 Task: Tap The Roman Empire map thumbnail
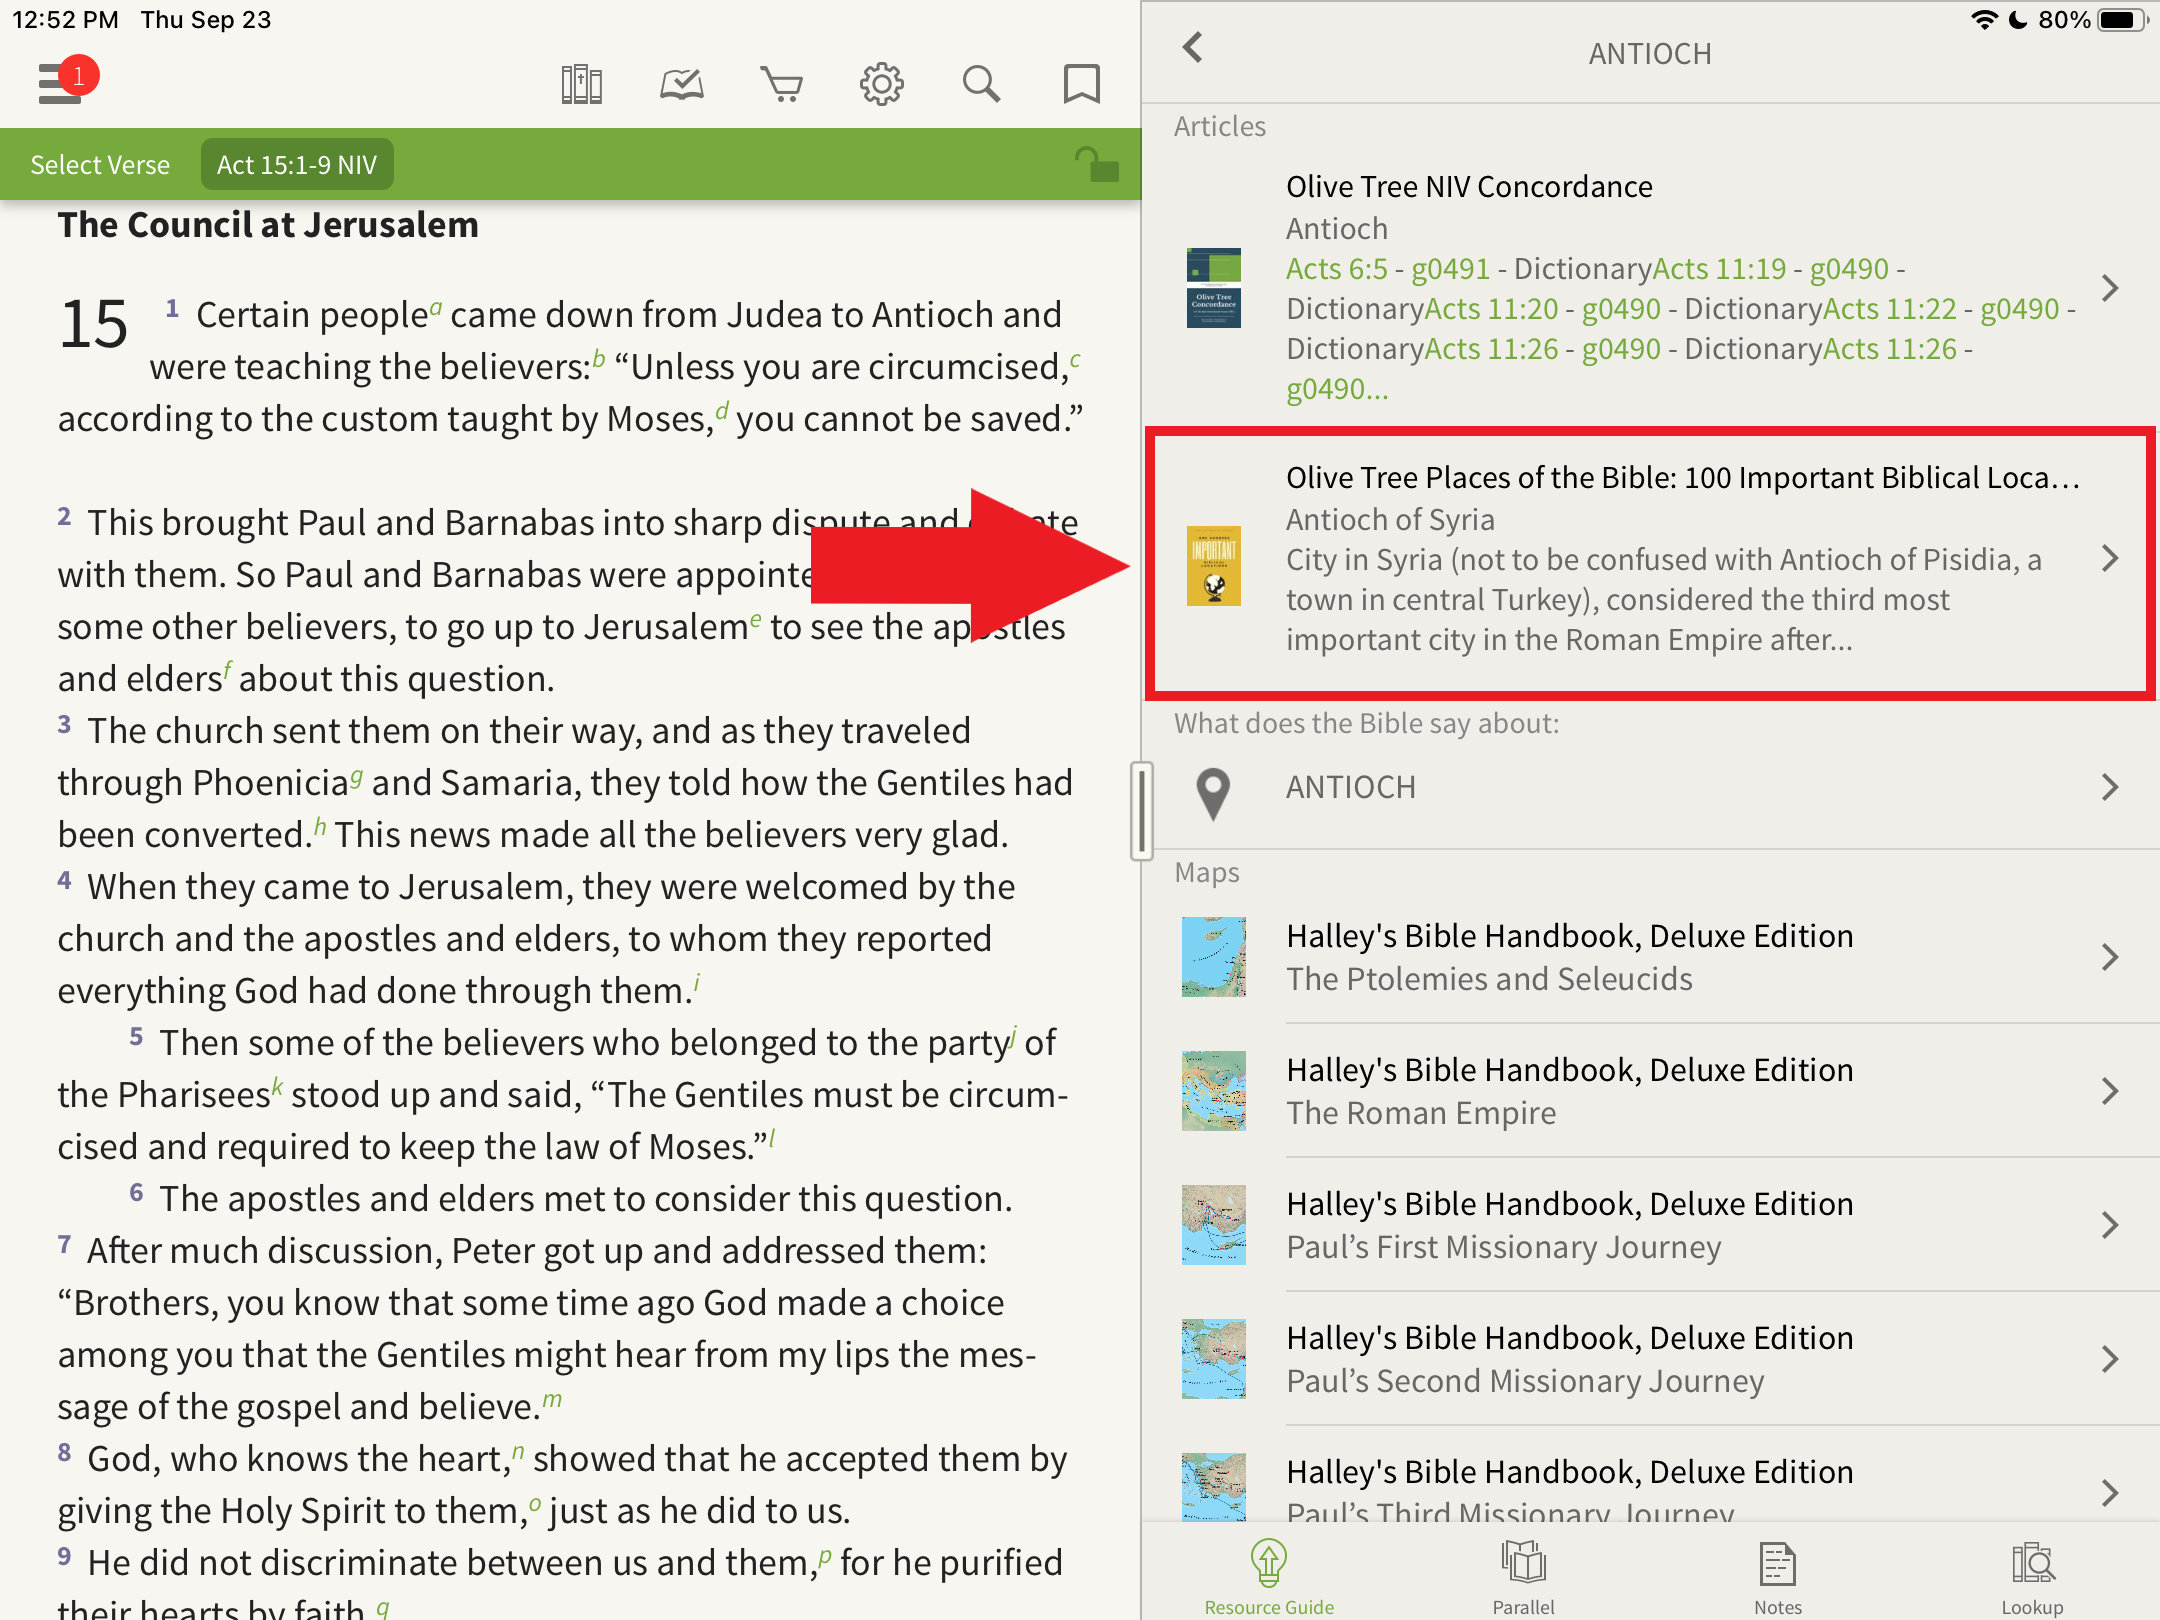[1214, 1091]
